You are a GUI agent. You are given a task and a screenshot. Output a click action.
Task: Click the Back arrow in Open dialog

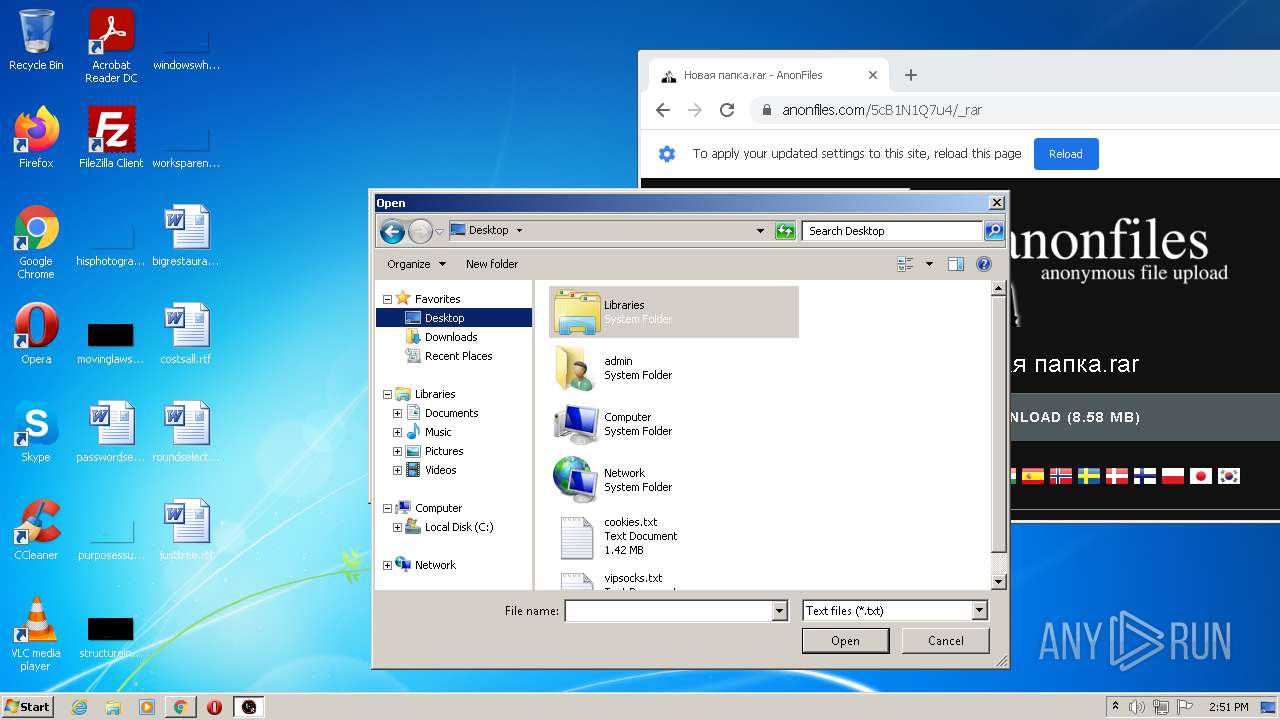coord(392,231)
